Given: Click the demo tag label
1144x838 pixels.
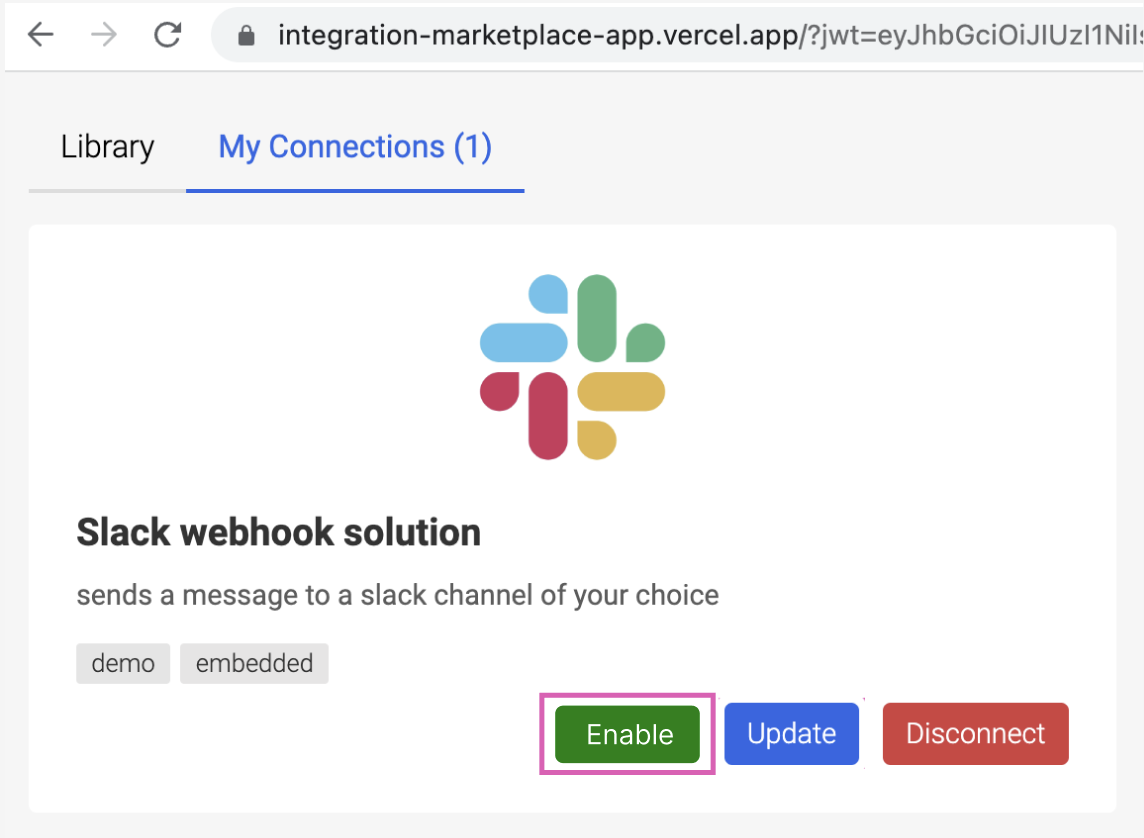Looking at the screenshot, I should click(x=123, y=663).
